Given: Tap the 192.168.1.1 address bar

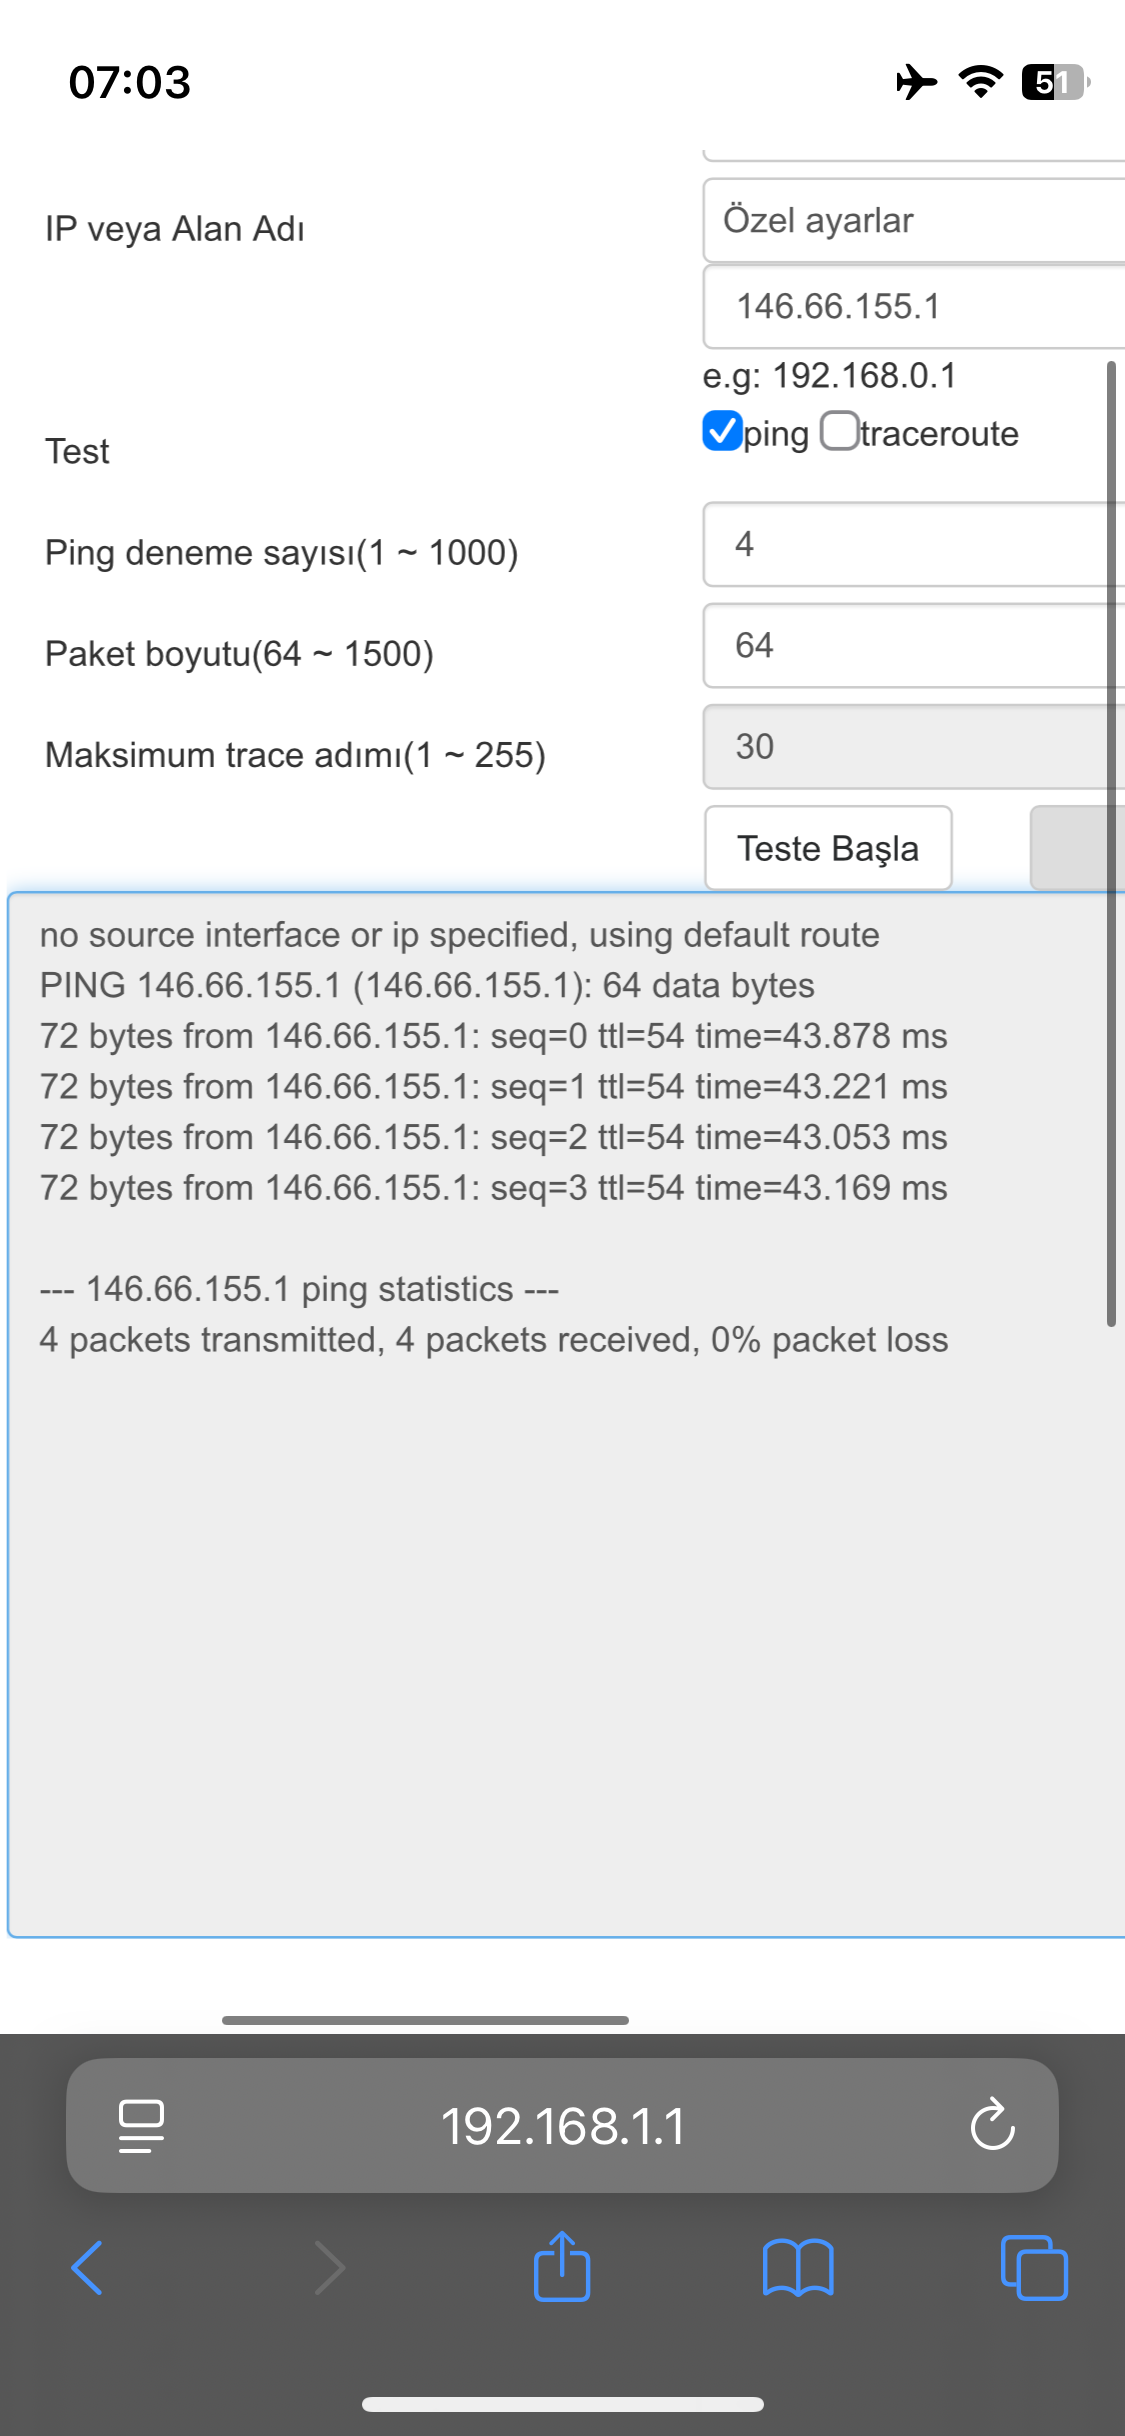Looking at the screenshot, I should click(562, 2125).
